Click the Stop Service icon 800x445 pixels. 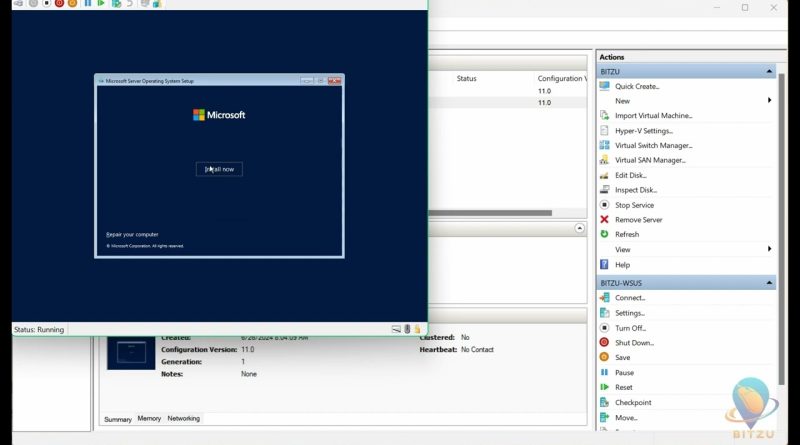click(605, 205)
